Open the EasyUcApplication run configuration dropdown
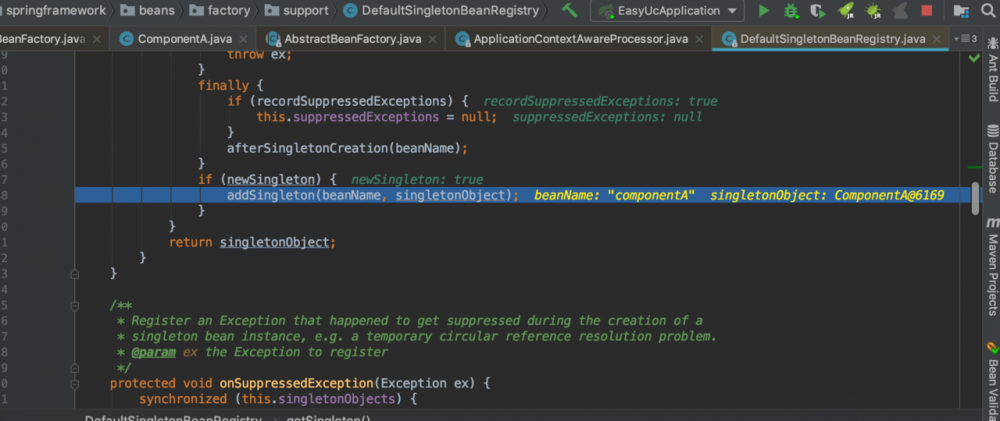Image resolution: width=1000 pixels, height=421 pixels. (666, 11)
